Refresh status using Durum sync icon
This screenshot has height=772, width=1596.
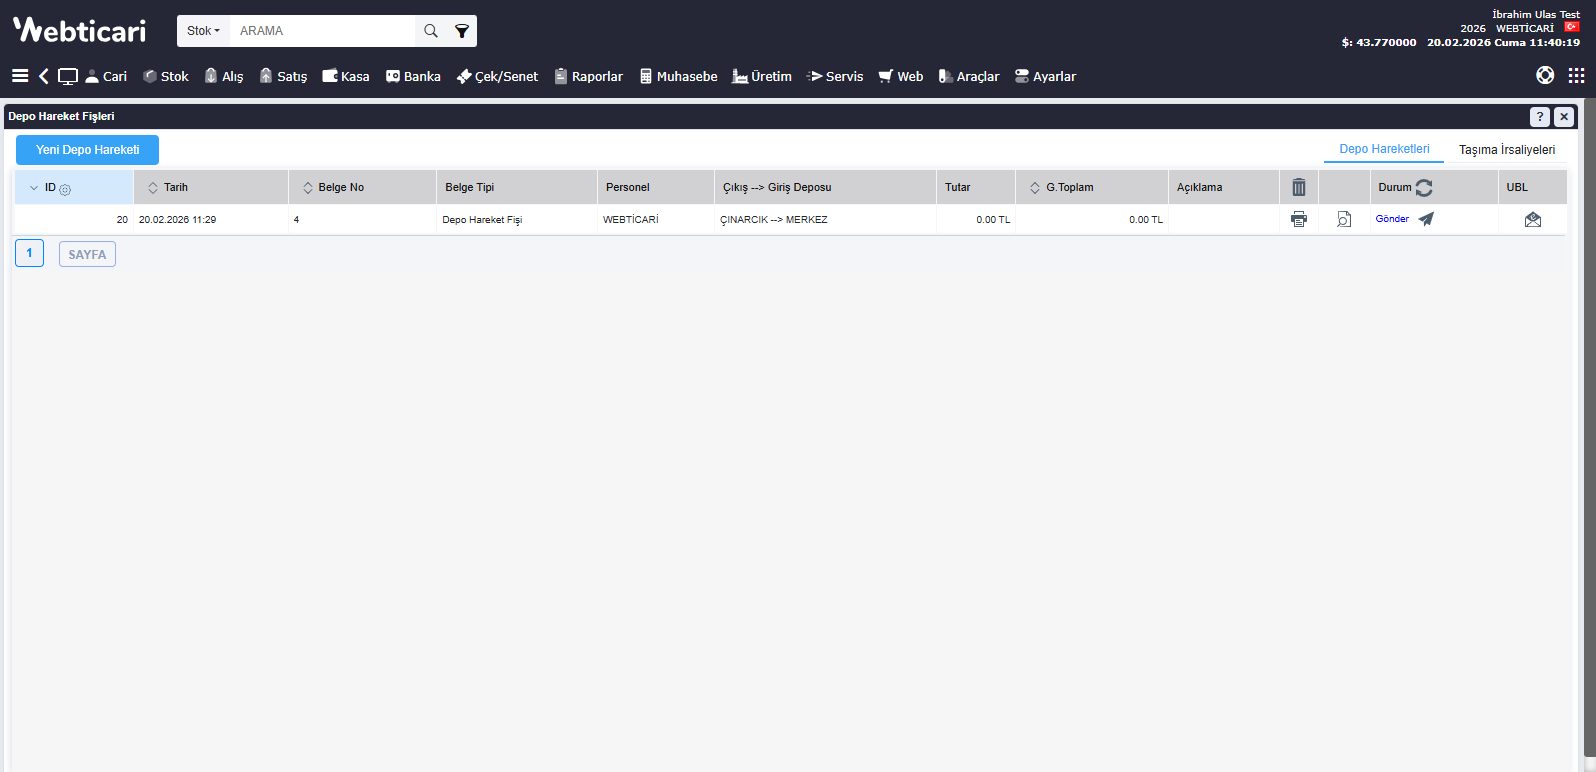[1424, 187]
